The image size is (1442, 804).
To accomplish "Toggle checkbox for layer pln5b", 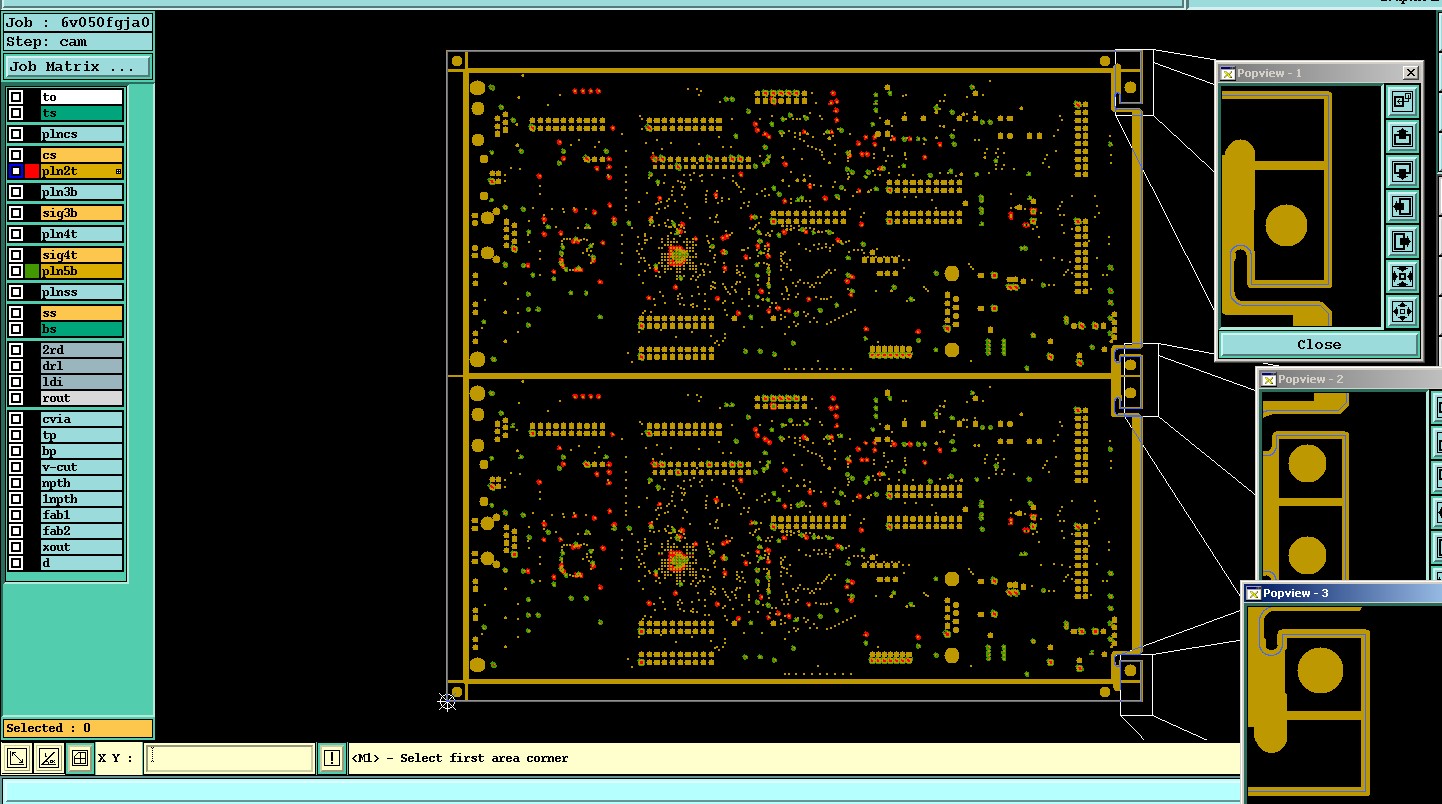I will click(x=16, y=271).
